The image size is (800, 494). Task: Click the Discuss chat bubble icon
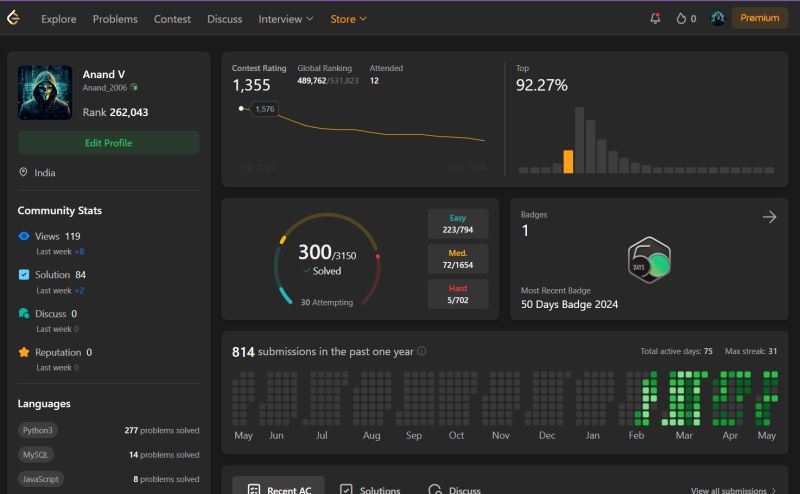pos(23,313)
